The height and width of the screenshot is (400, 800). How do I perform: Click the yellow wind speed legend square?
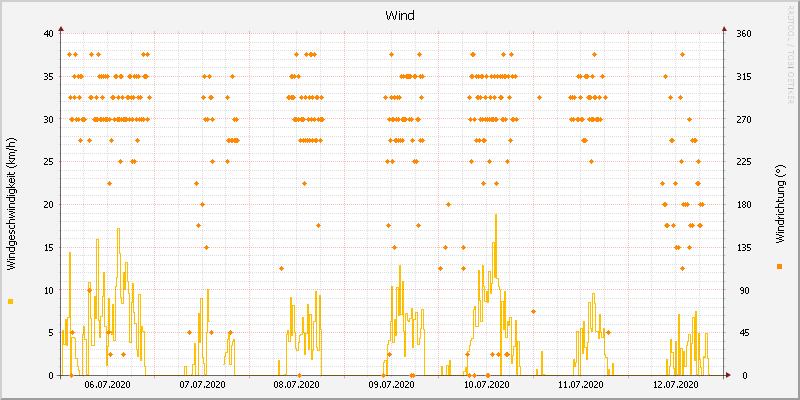click(10, 302)
